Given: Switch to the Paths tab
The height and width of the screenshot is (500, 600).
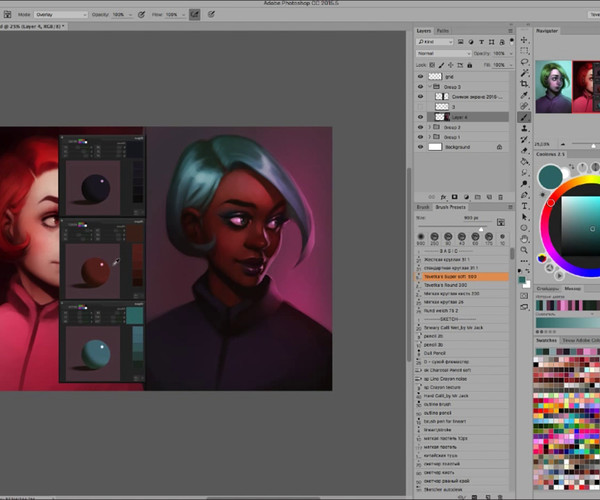Looking at the screenshot, I should (x=442, y=31).
